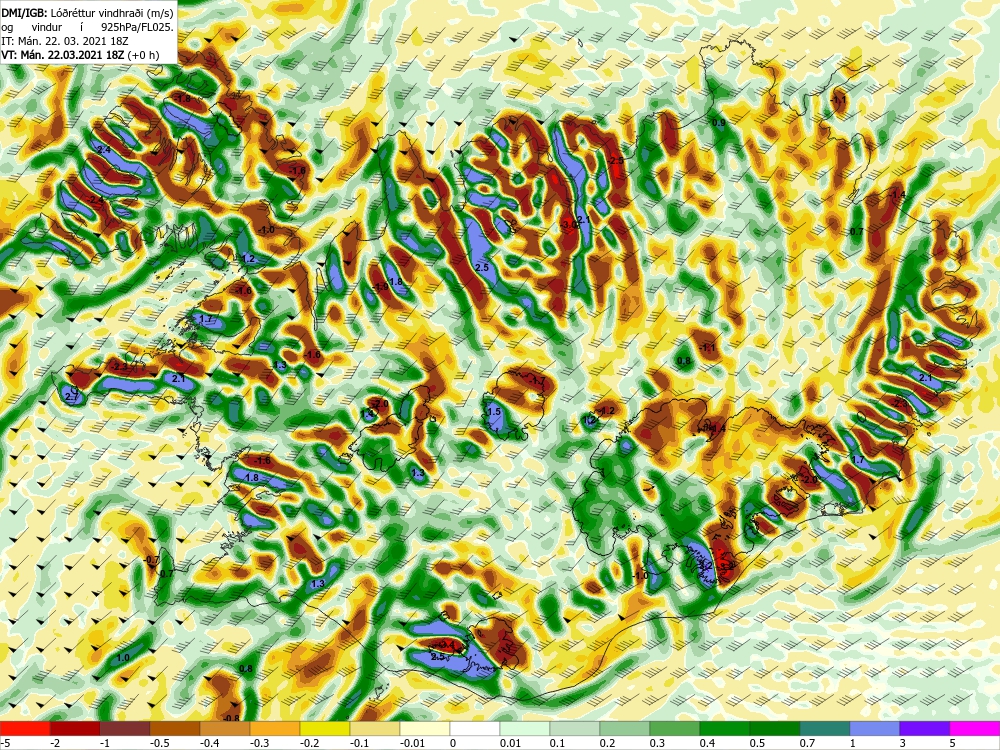
Task: Select the '-3.0' value label on the map
Action: tap(570, 224)
